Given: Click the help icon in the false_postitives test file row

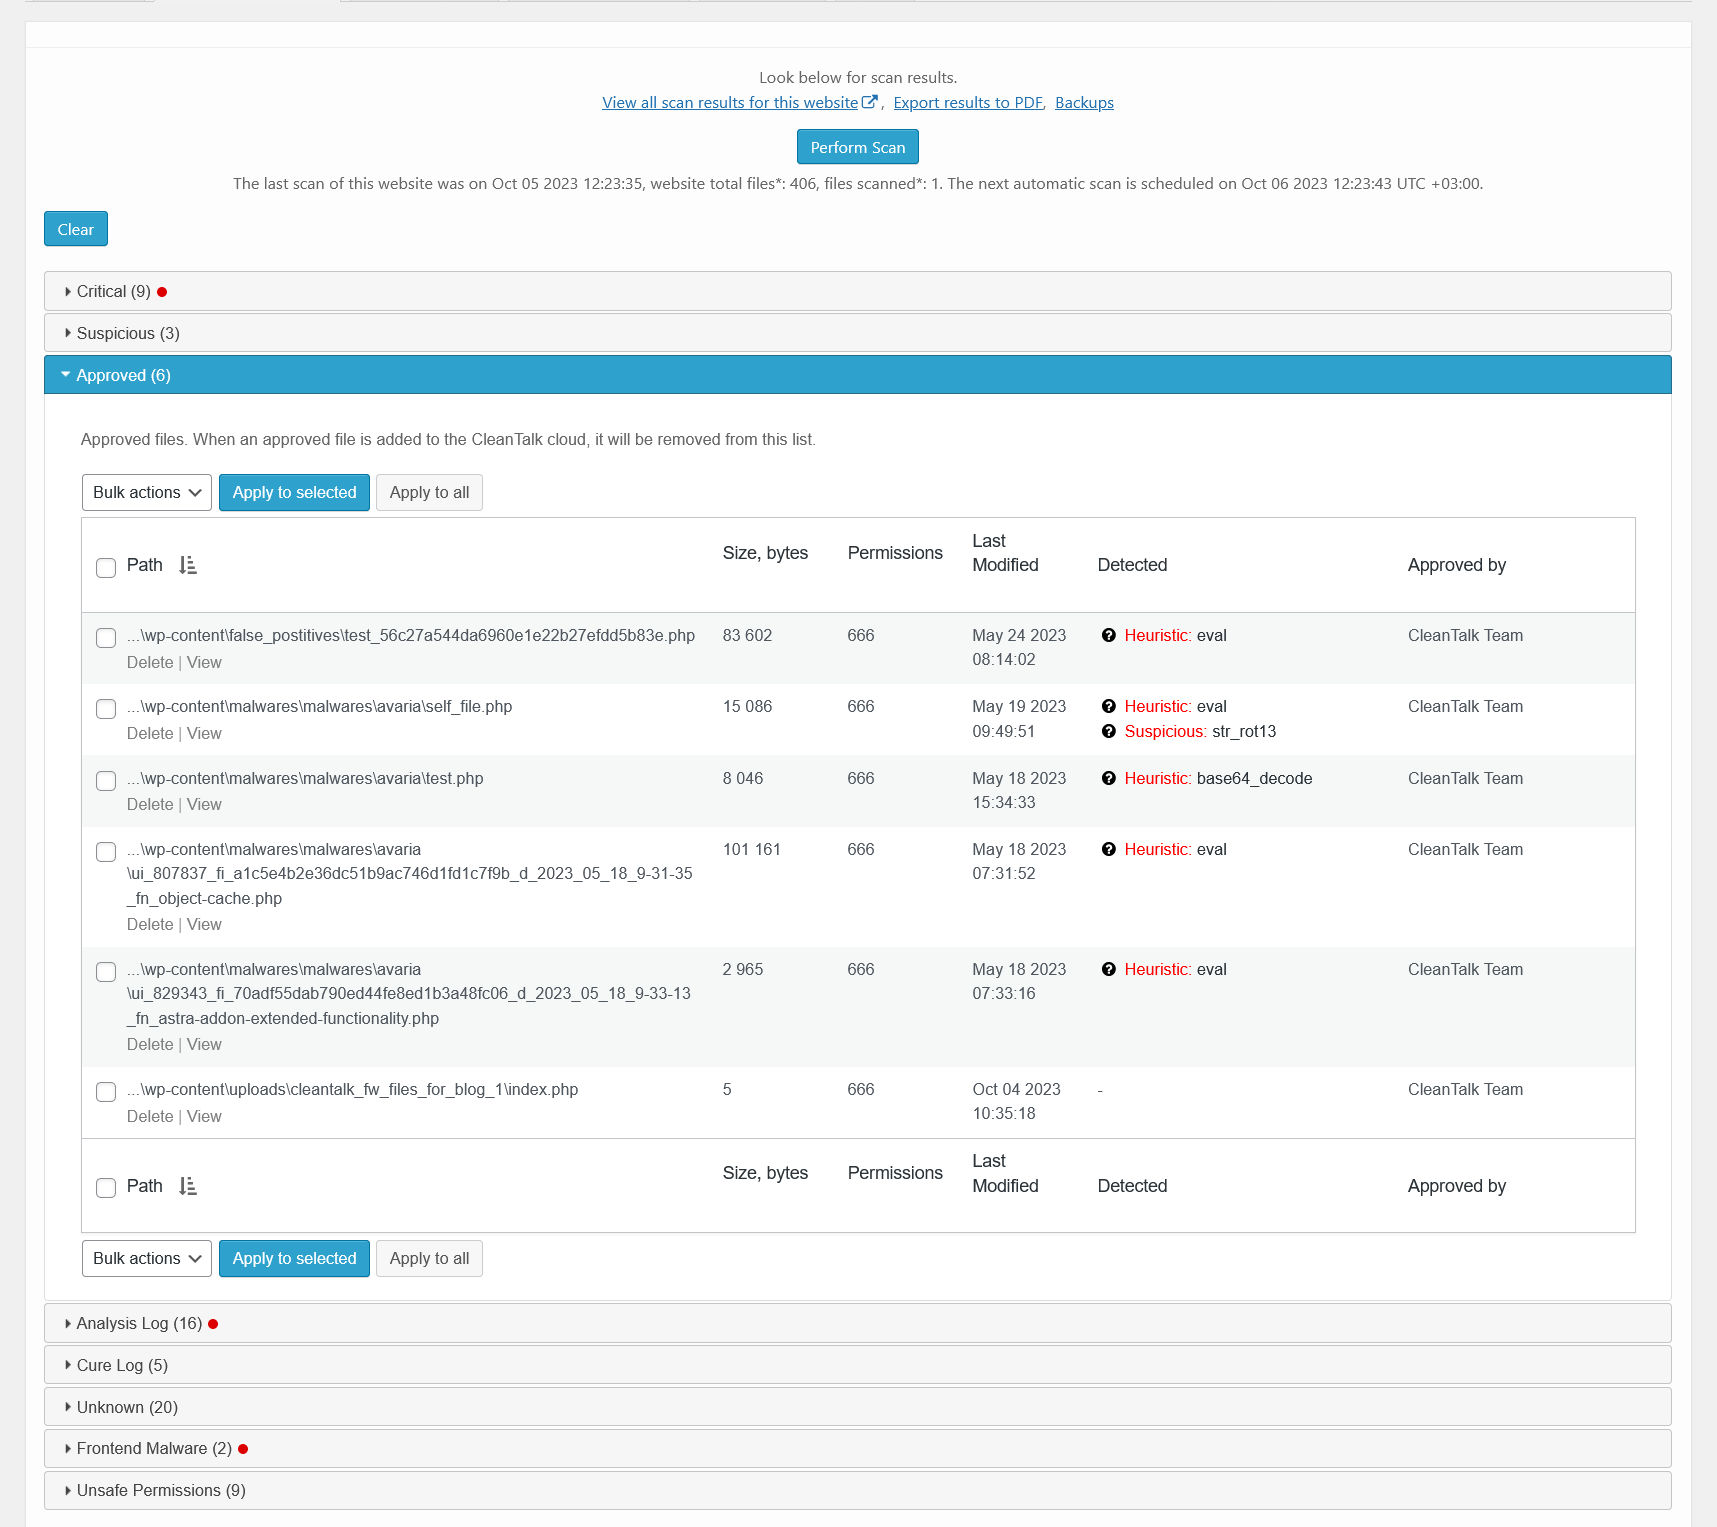Looking at the screenshot, I should pyautogui.click(x=1108, y=635).
